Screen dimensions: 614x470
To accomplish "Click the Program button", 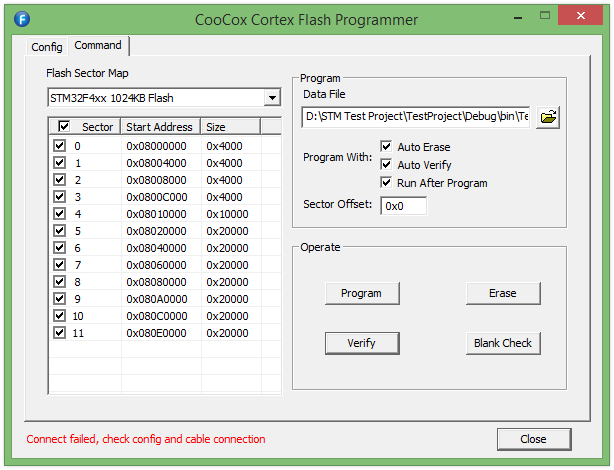I will pos(362,293).
